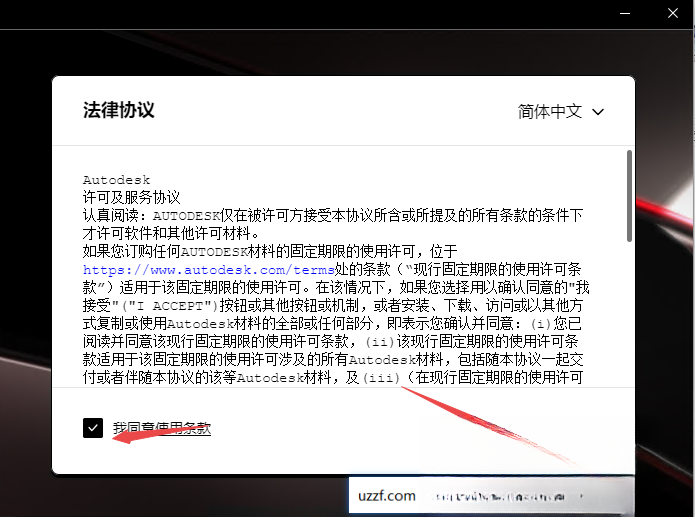The height and width of the screenshot is (517, 695).
Task: Click the scrollbar track below the thumb
Action: [629, 314]
